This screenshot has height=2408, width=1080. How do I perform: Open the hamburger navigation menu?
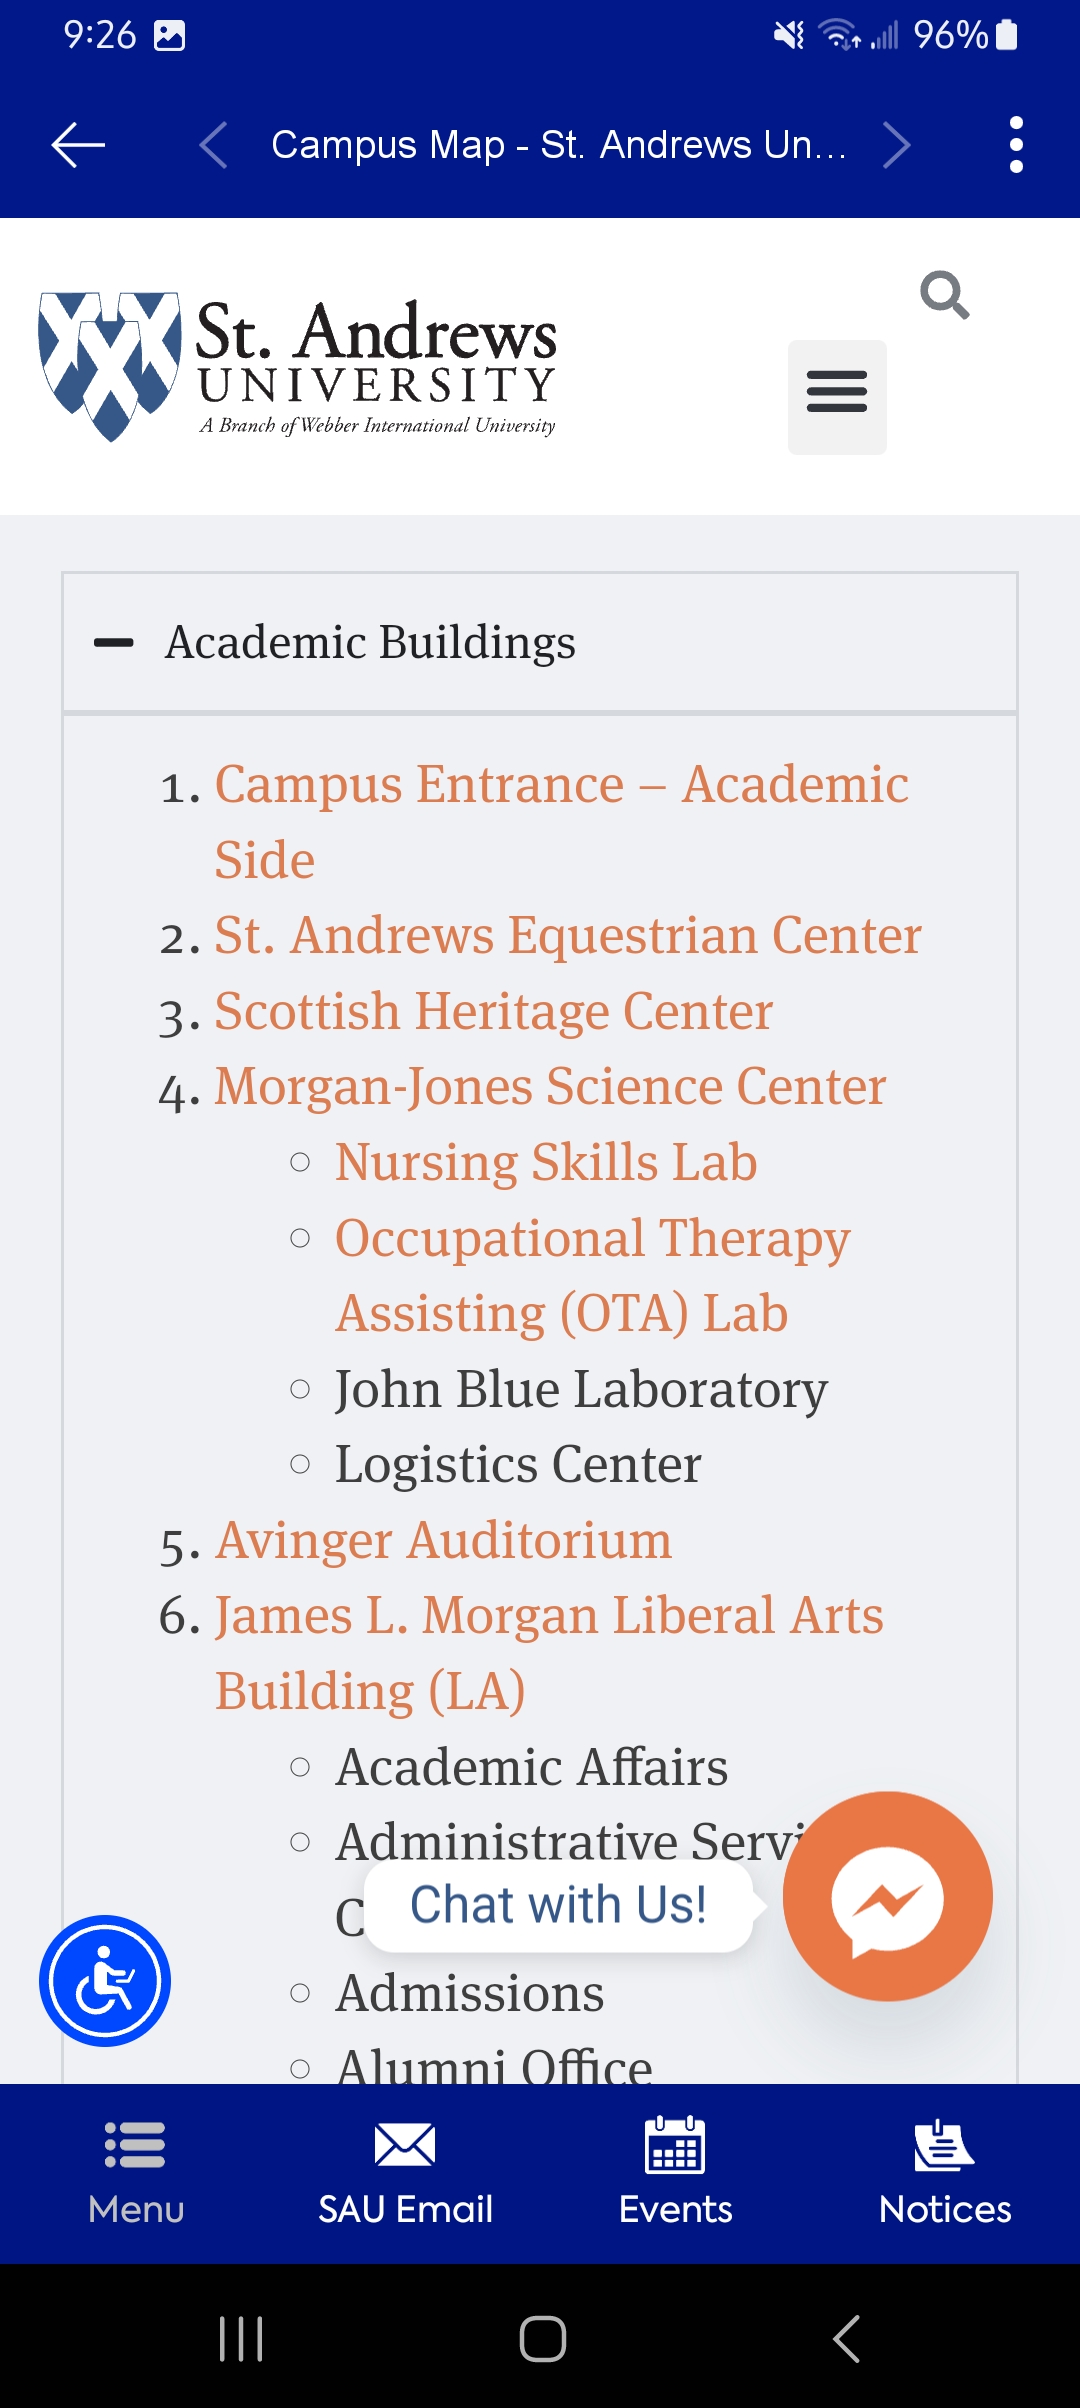[837, 397]
